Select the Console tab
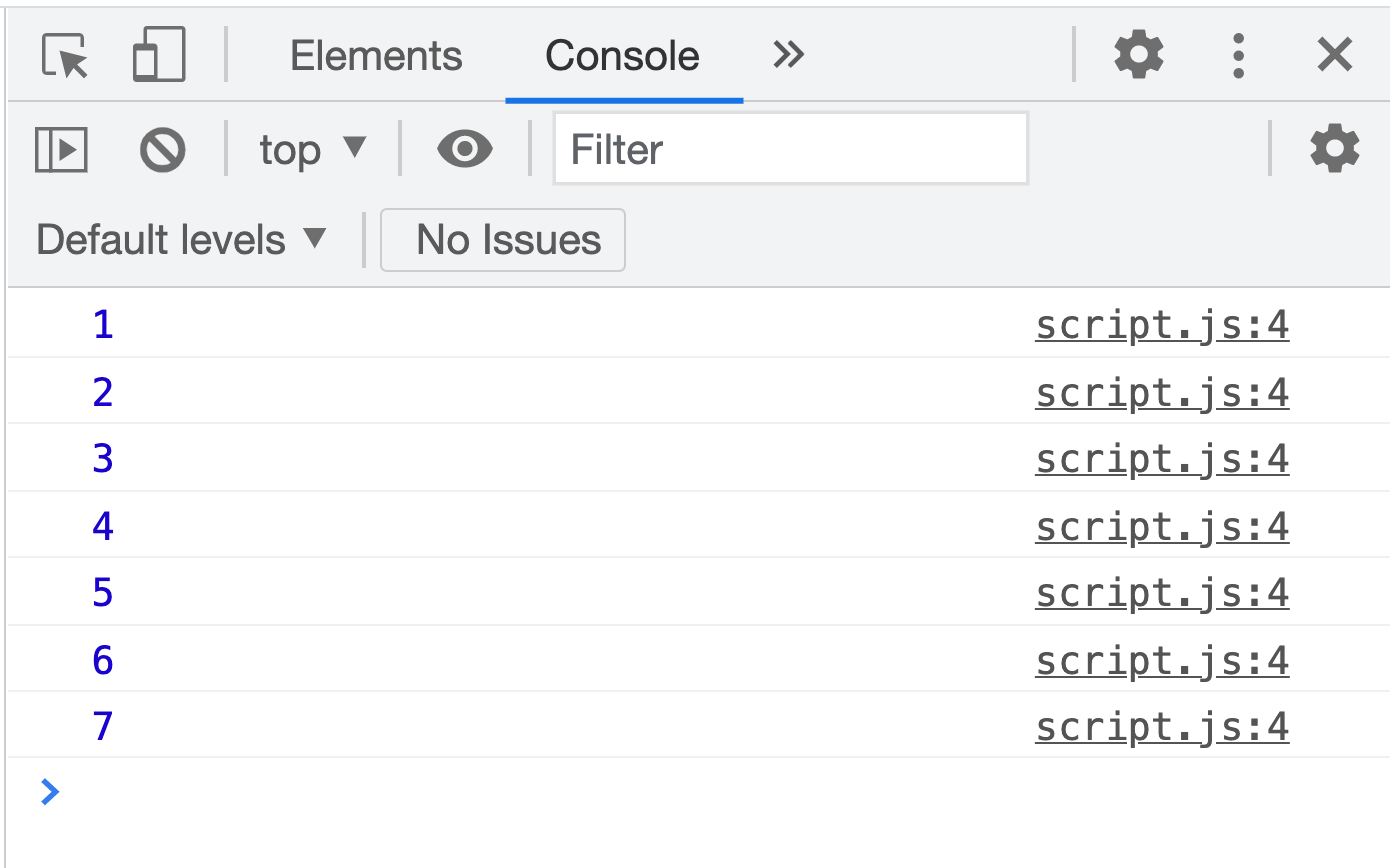This screenshot has width=1390, height=868. click(621, 55)
